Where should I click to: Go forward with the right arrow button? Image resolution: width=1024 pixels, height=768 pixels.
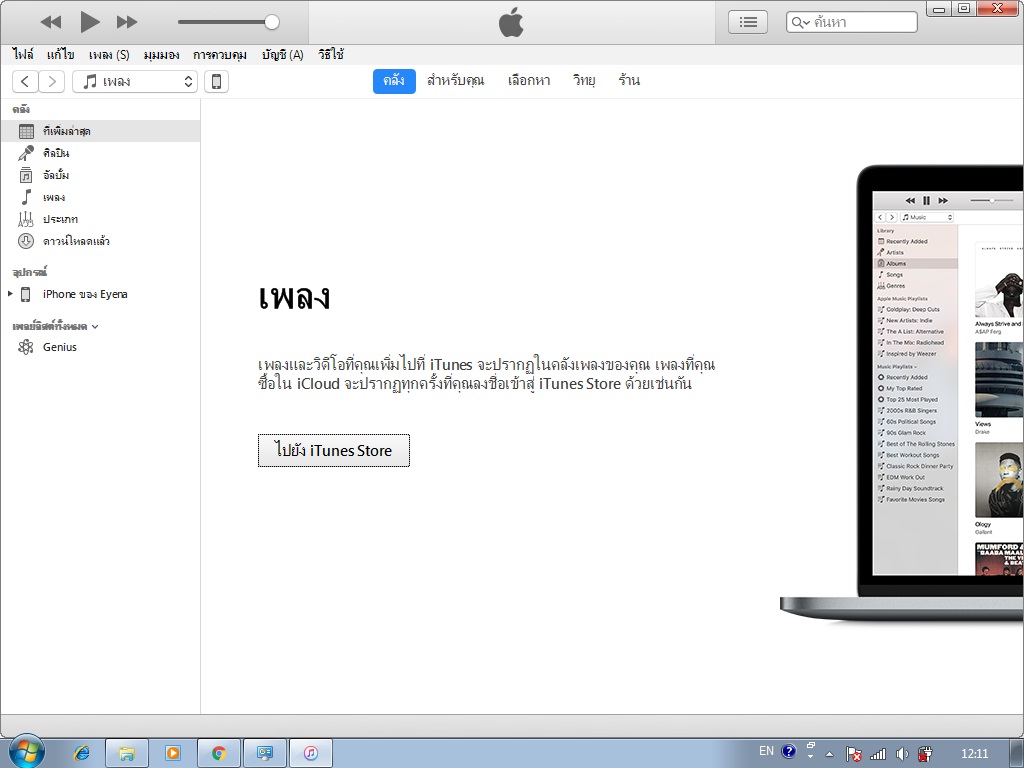[52, 82]
